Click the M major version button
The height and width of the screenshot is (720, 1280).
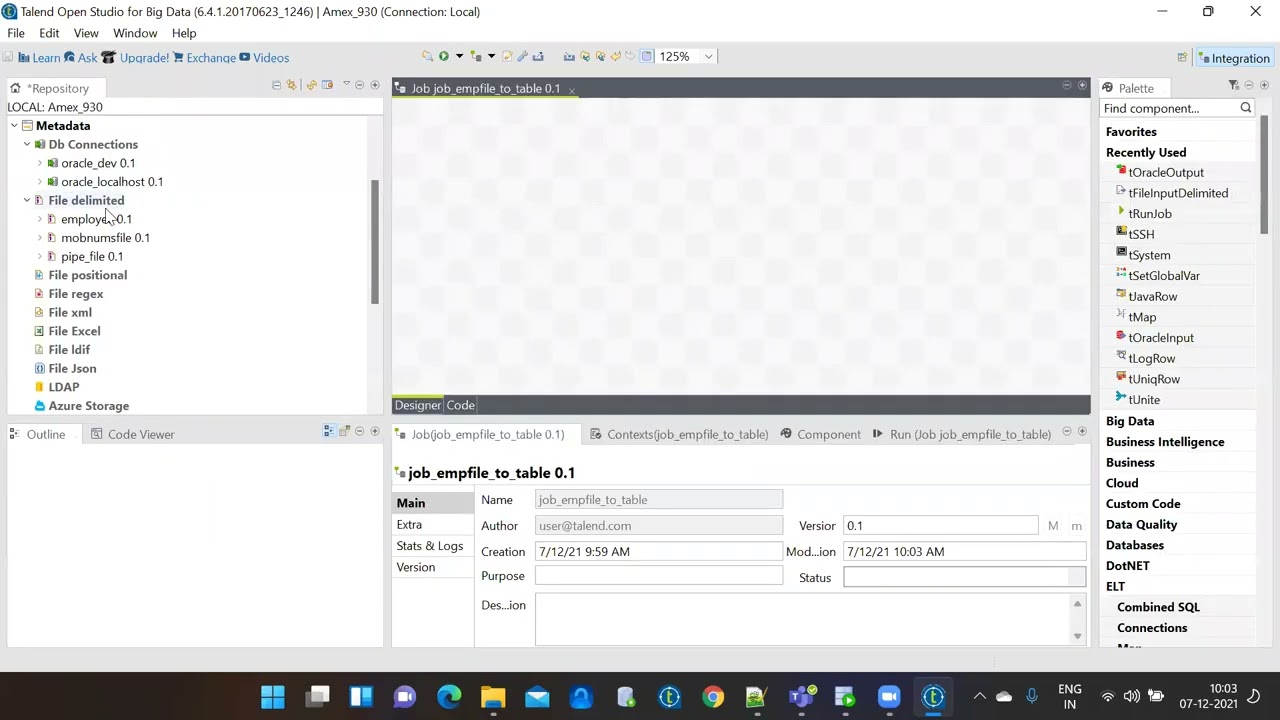coord(1053,526)
